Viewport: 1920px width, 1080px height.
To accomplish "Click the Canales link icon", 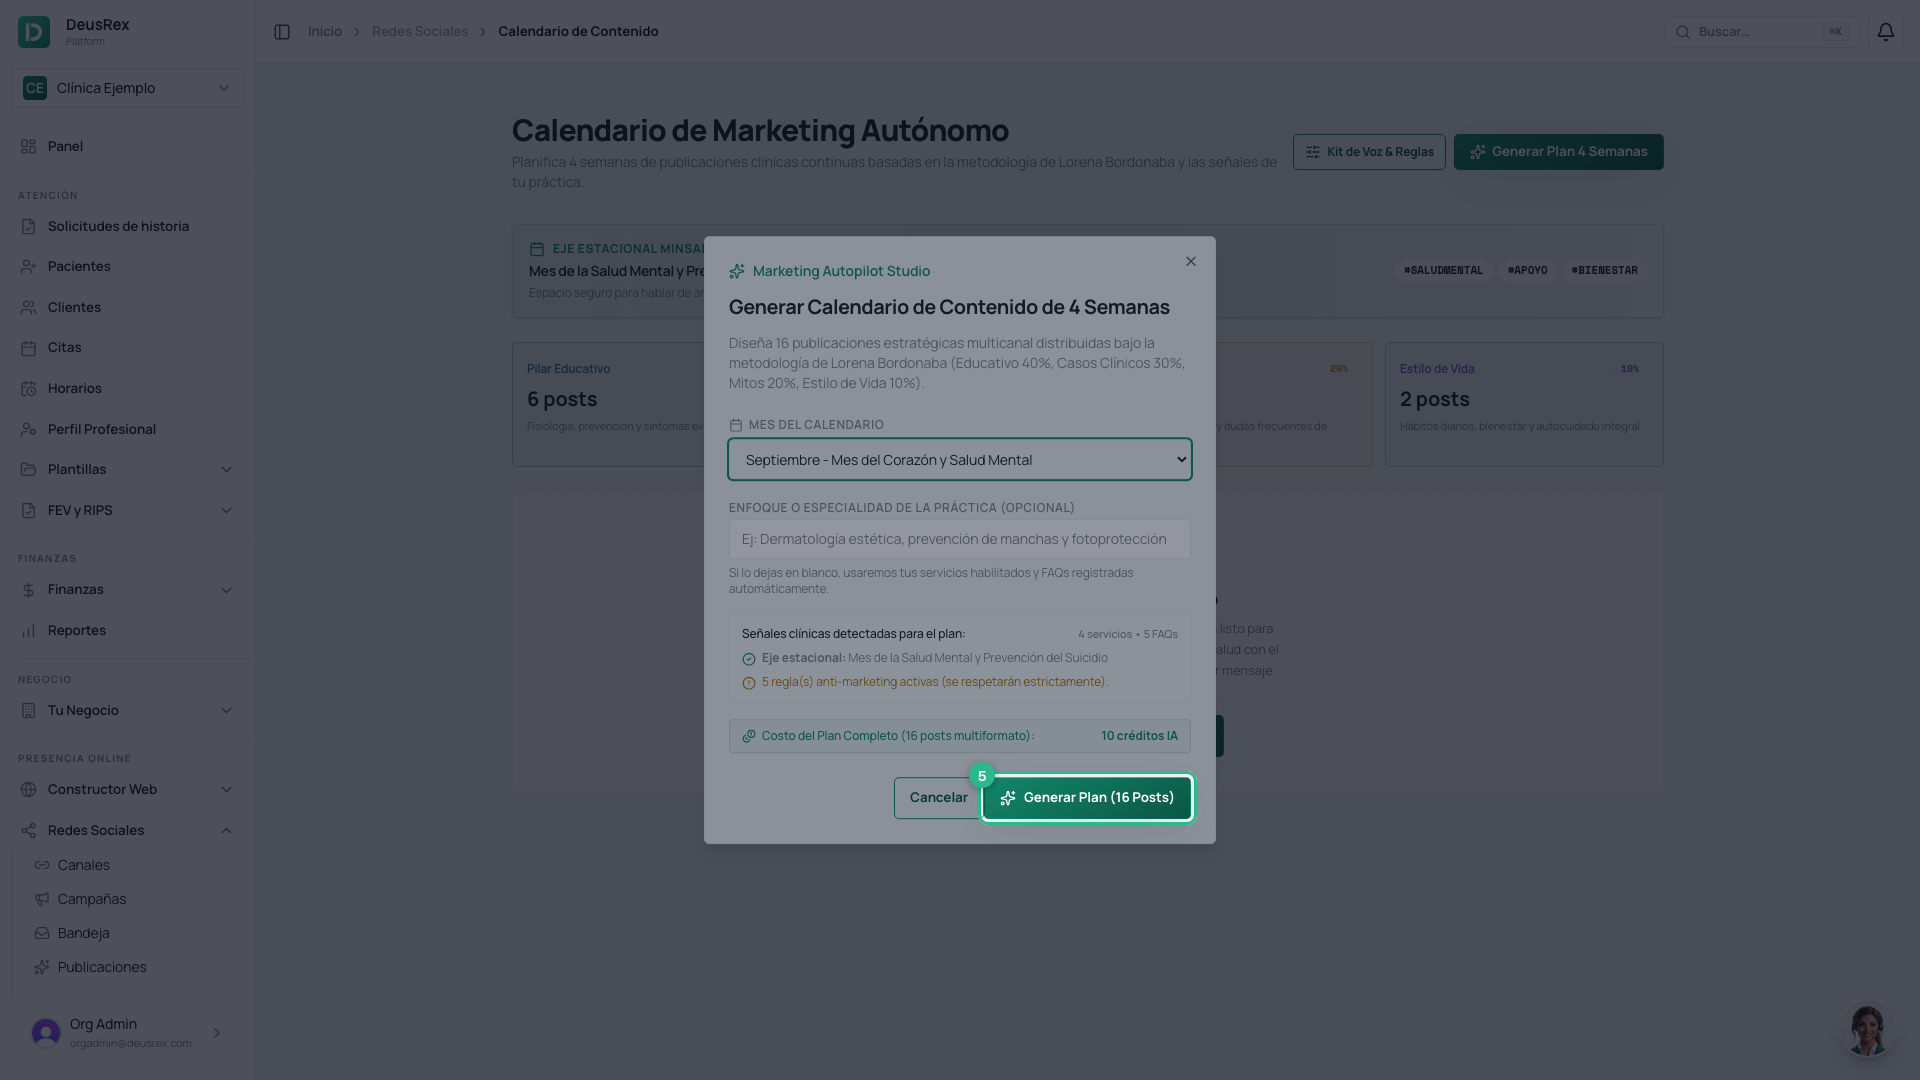I will click(42, 865).
